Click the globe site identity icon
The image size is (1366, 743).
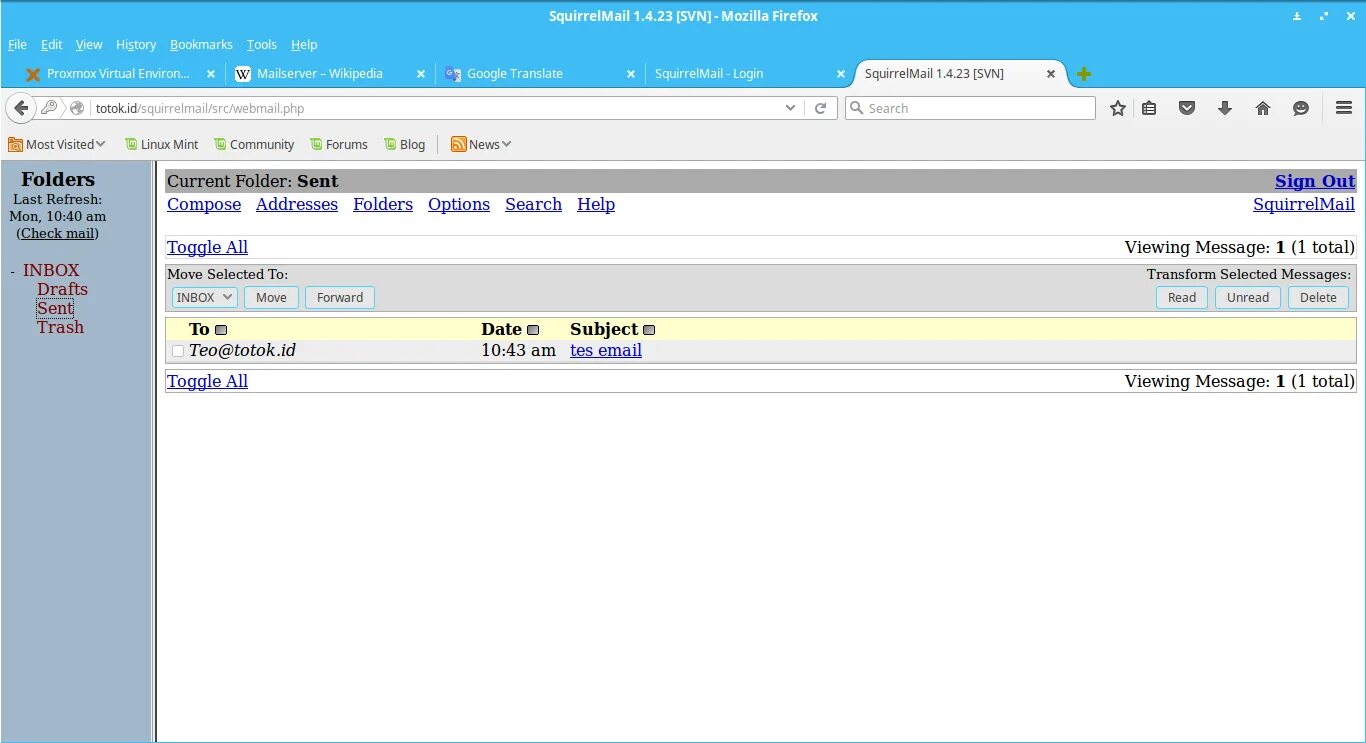(x=77, y=108)
